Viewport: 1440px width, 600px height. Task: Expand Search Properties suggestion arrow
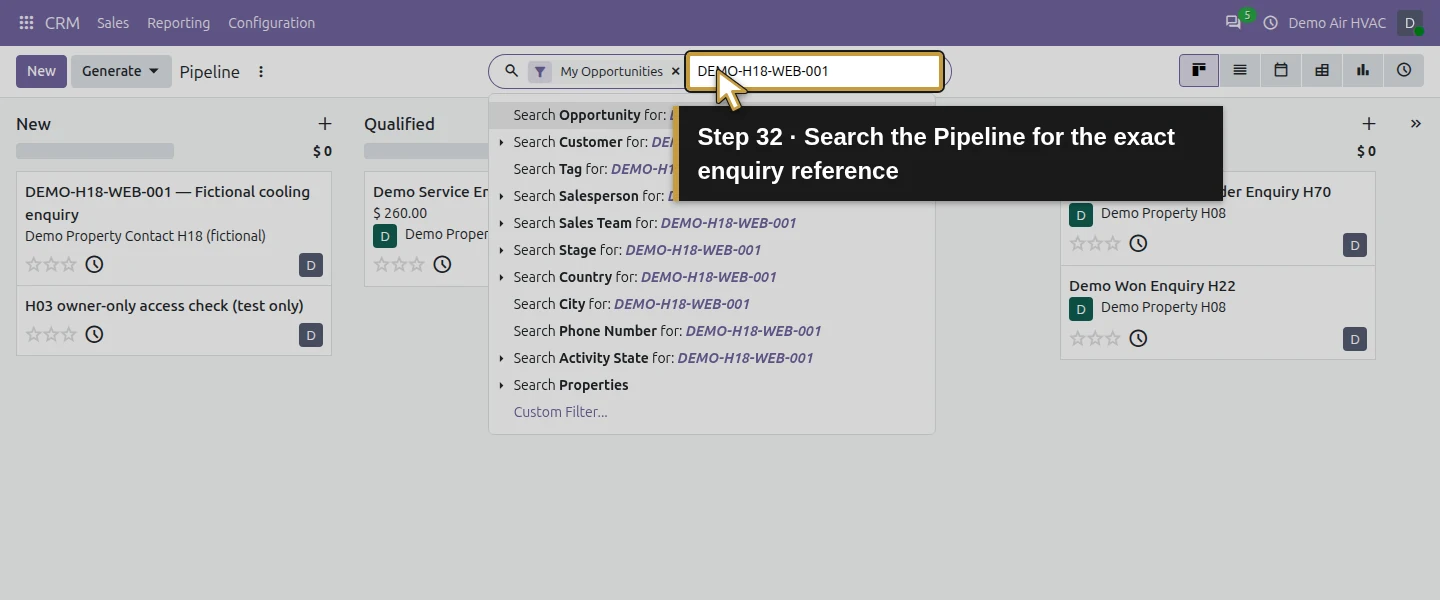[501, 385]
